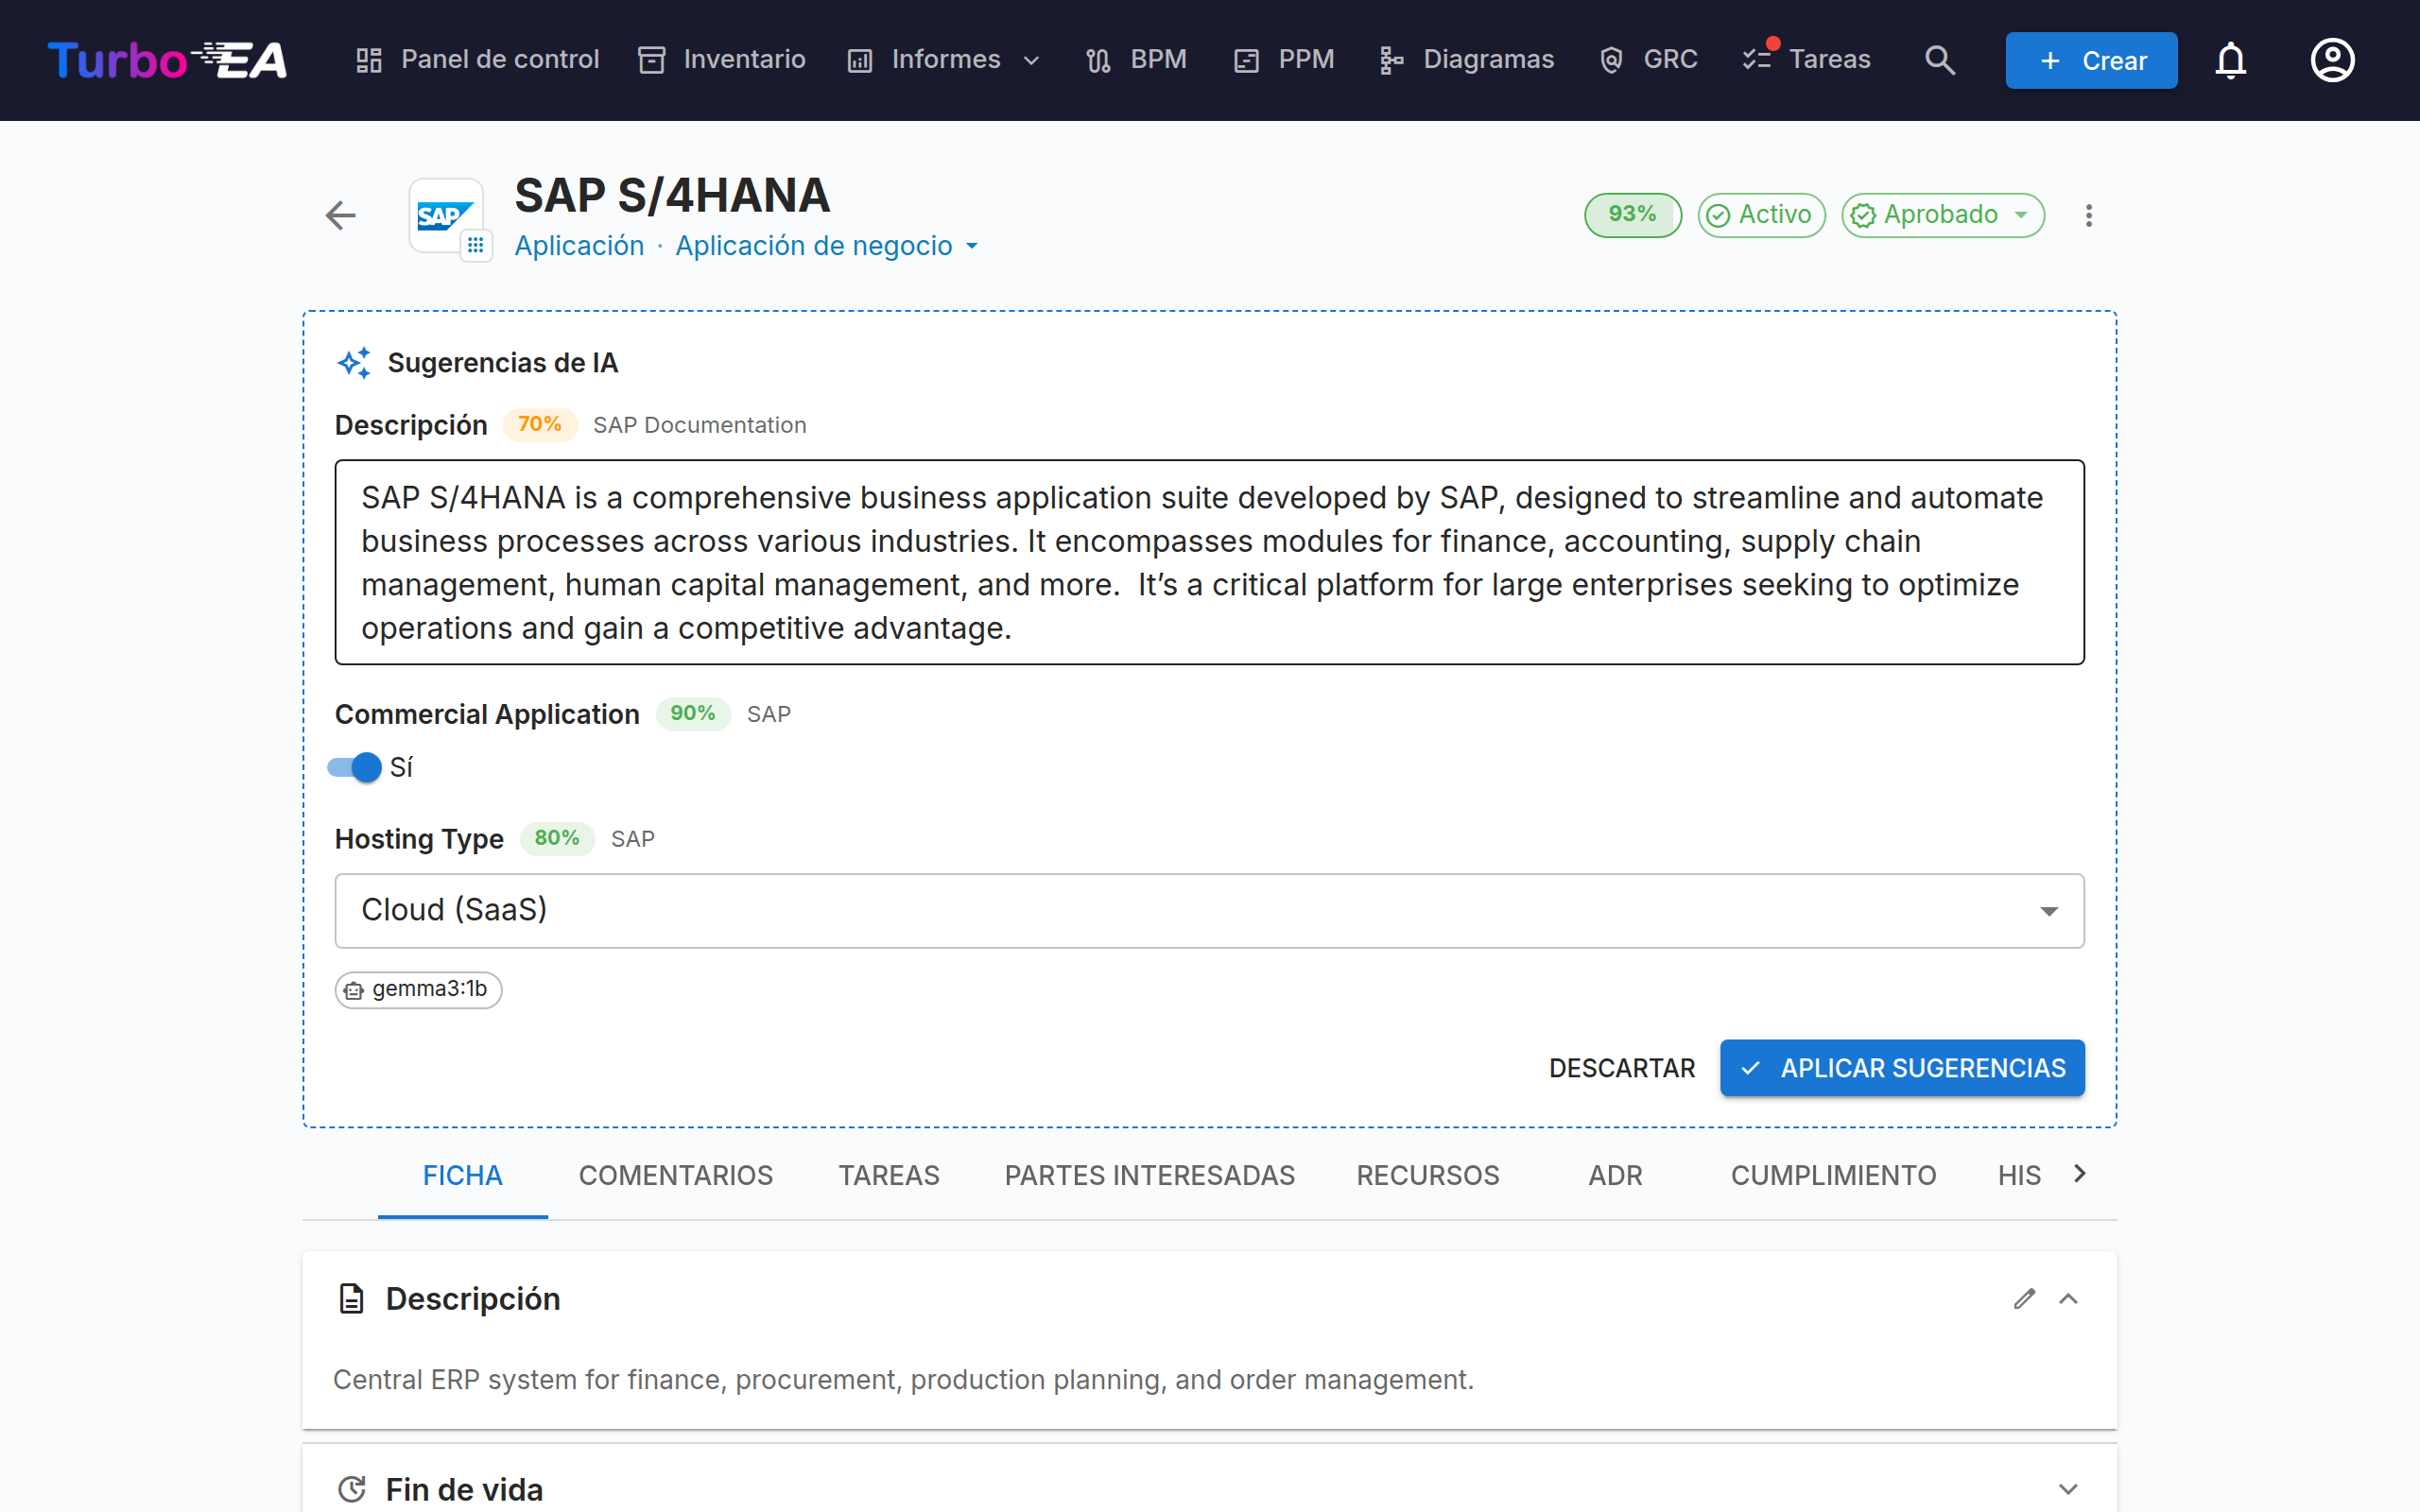Click the Fin de vida clock icon
This screenshot has height=1512, width=2420.
[351, 1489]
